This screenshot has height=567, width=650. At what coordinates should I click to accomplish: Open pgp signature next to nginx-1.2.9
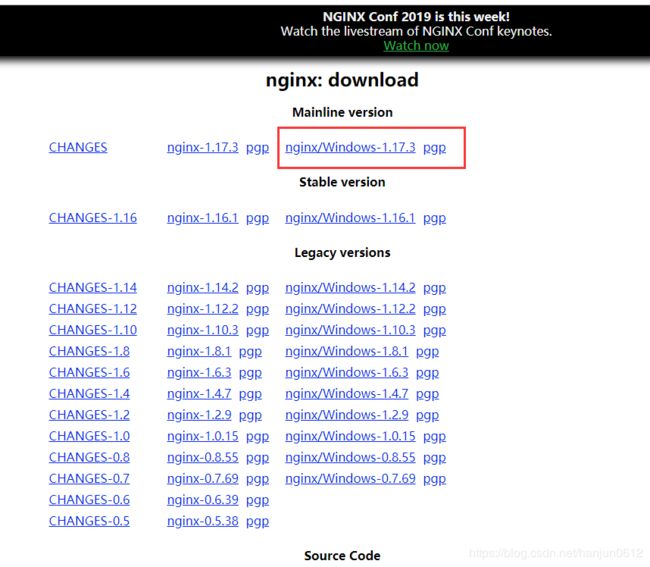(250, 415)
